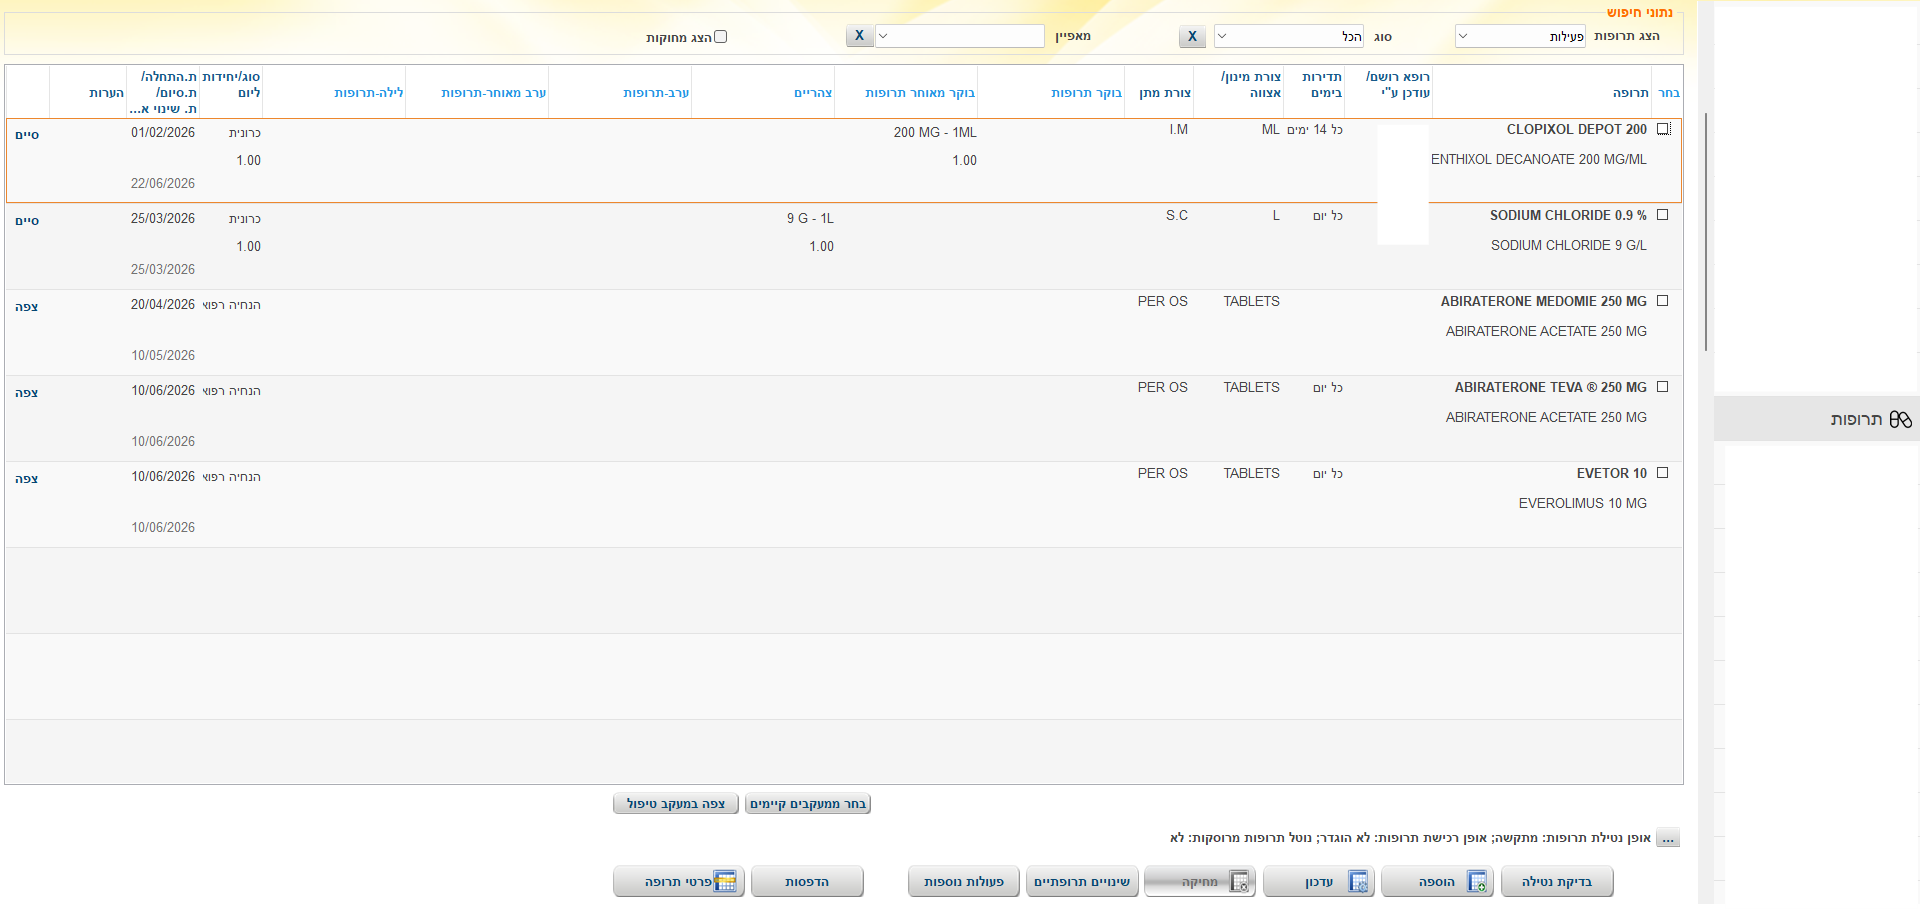Click the delete icon on the מחיקה button
The width and height of the screenshot is (1920, 909).
point(1239,882)
